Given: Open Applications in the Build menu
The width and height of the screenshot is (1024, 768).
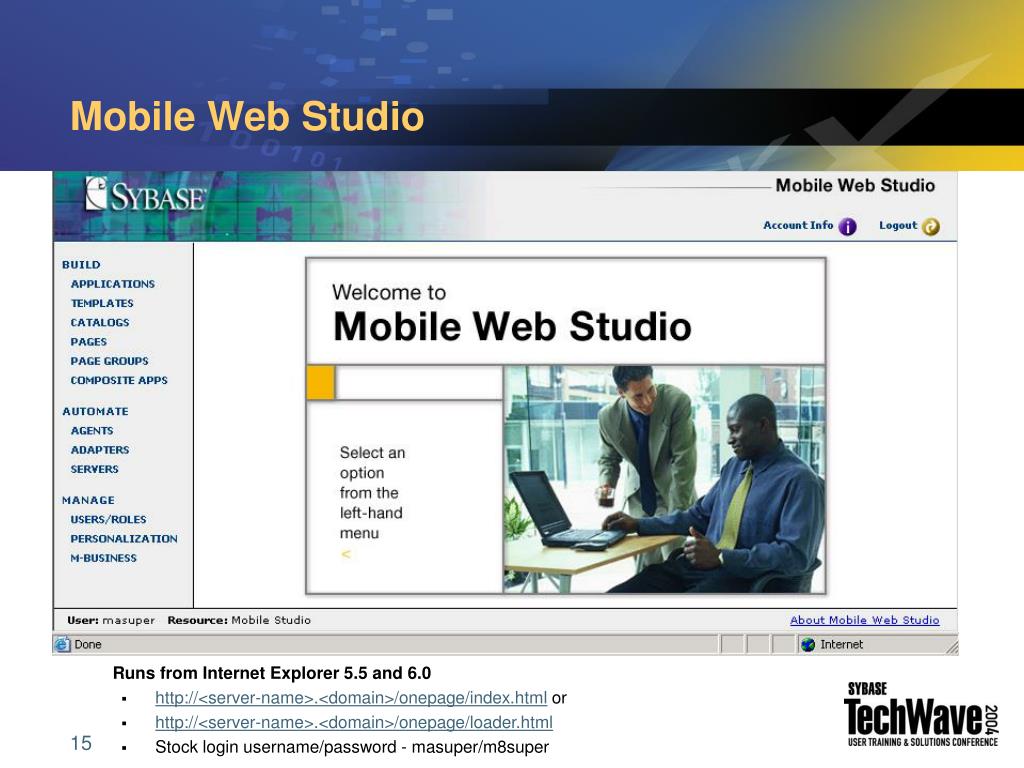Looking at the screenshot, I should tap(112, 284).
